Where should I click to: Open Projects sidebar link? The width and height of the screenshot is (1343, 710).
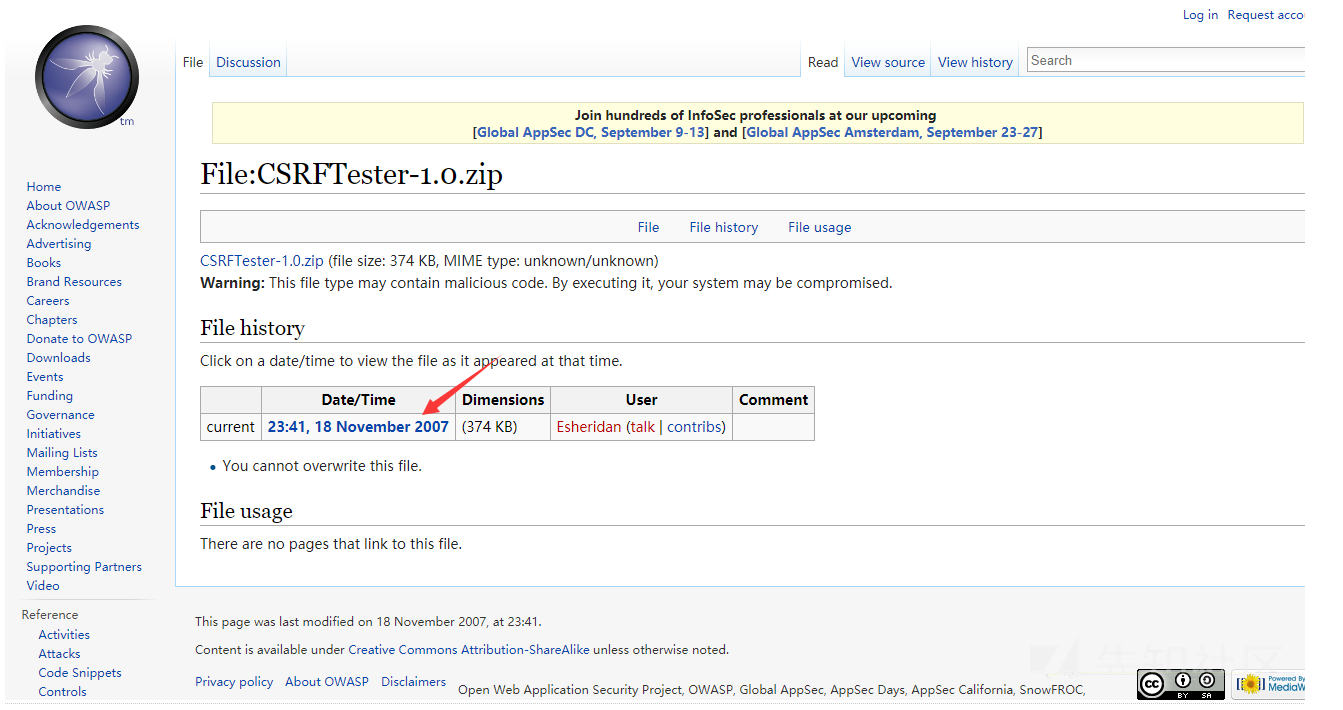[49, 548]
